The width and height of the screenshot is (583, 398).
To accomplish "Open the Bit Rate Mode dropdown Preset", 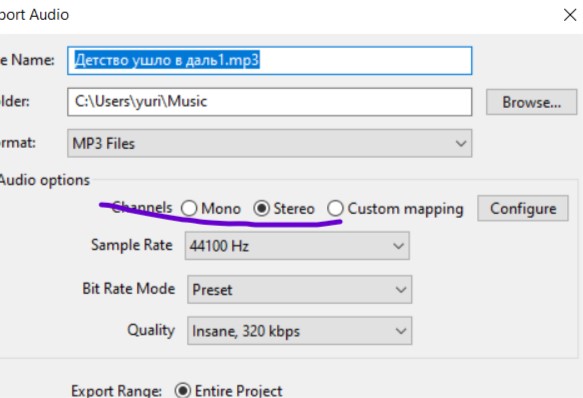I will [299, 289].
